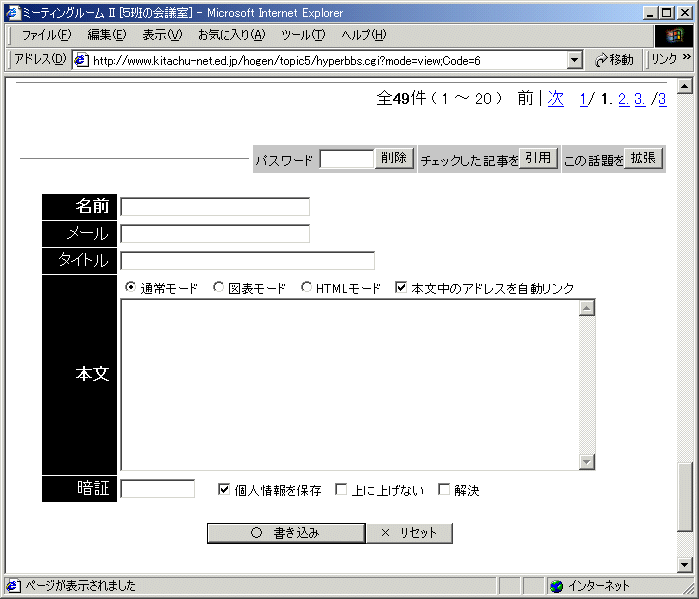This screenshot has height=599, width=699.
Task: Click the Windows logo throbber icon
Action: click(674, 36)
